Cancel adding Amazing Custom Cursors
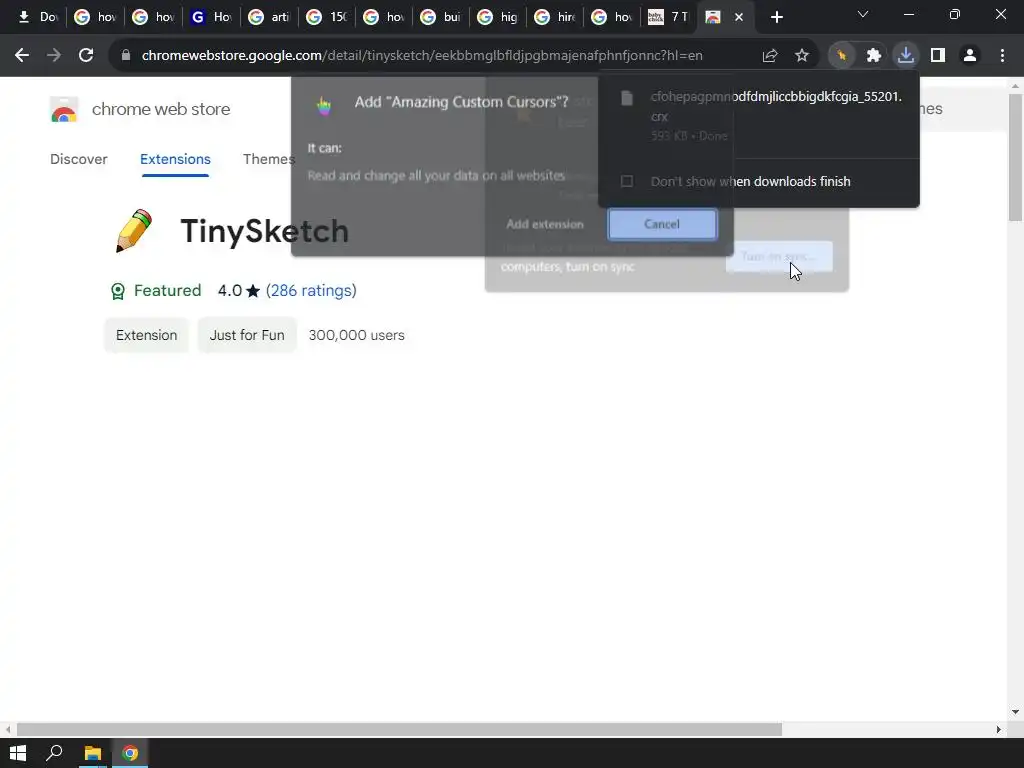The image size is (1024, 768). [662, 224]
